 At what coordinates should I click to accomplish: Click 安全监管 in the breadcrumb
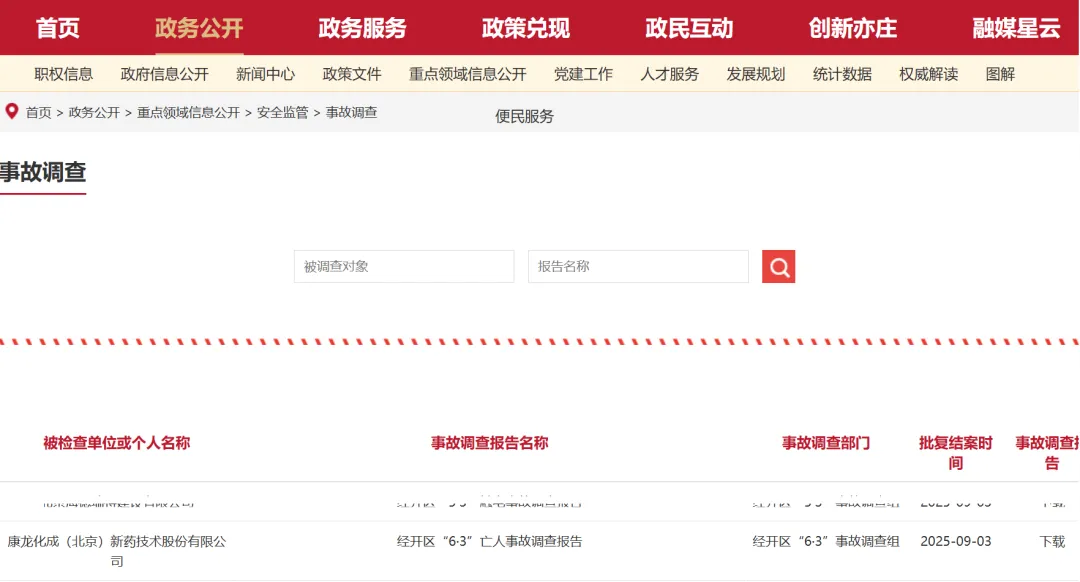coord(282,113)
